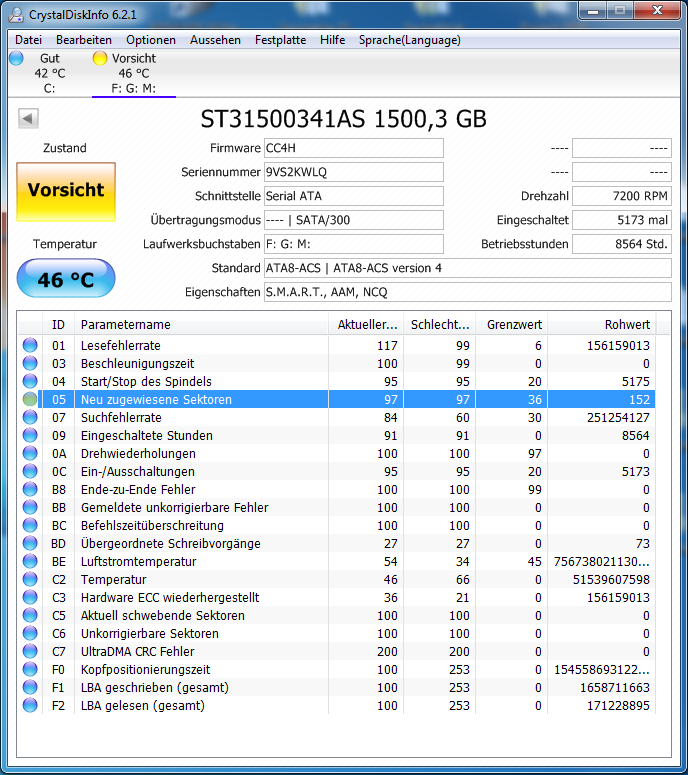
Task: Open the Aussehen menu
Action: click(215, 40)
